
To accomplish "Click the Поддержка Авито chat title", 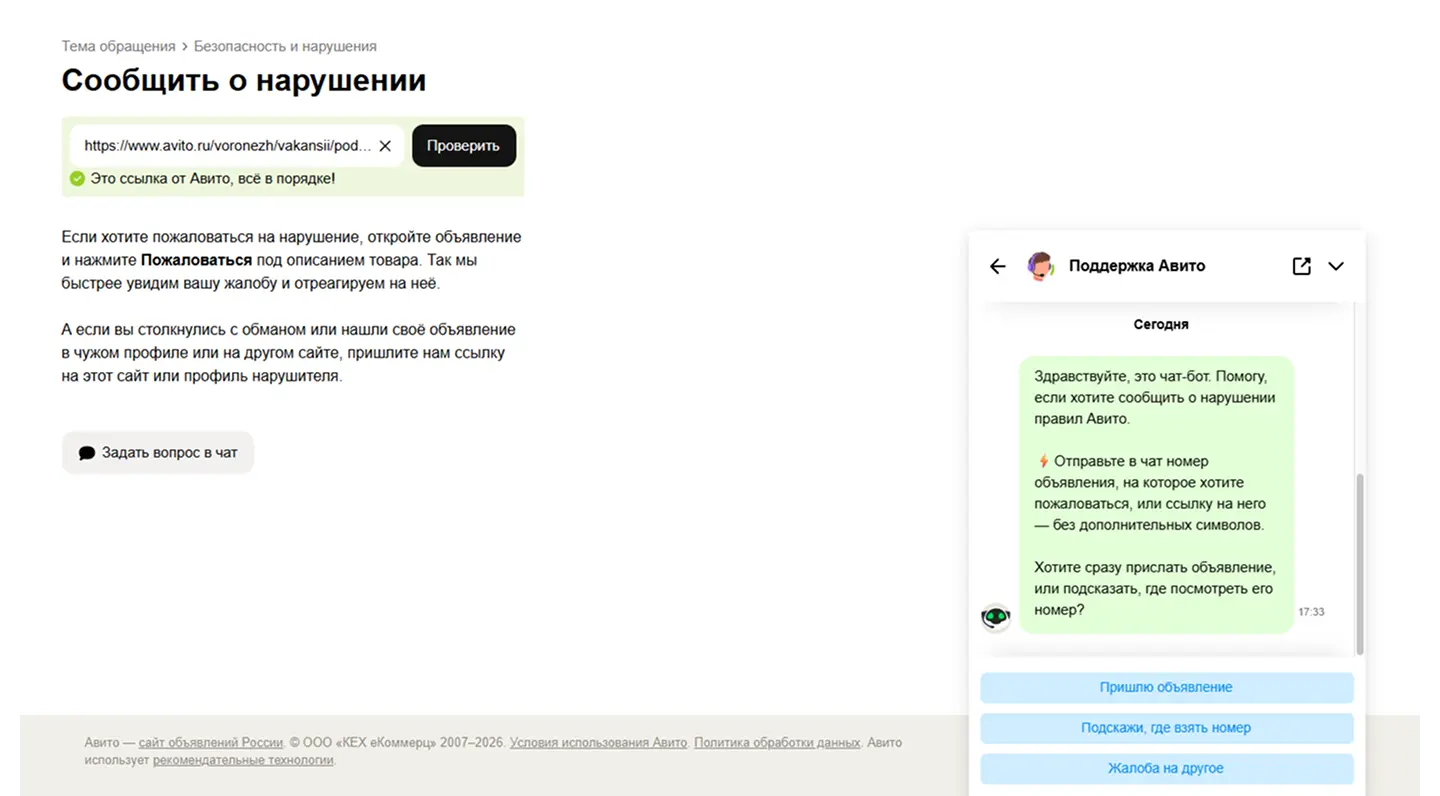I will click(x=1137, y=266).
